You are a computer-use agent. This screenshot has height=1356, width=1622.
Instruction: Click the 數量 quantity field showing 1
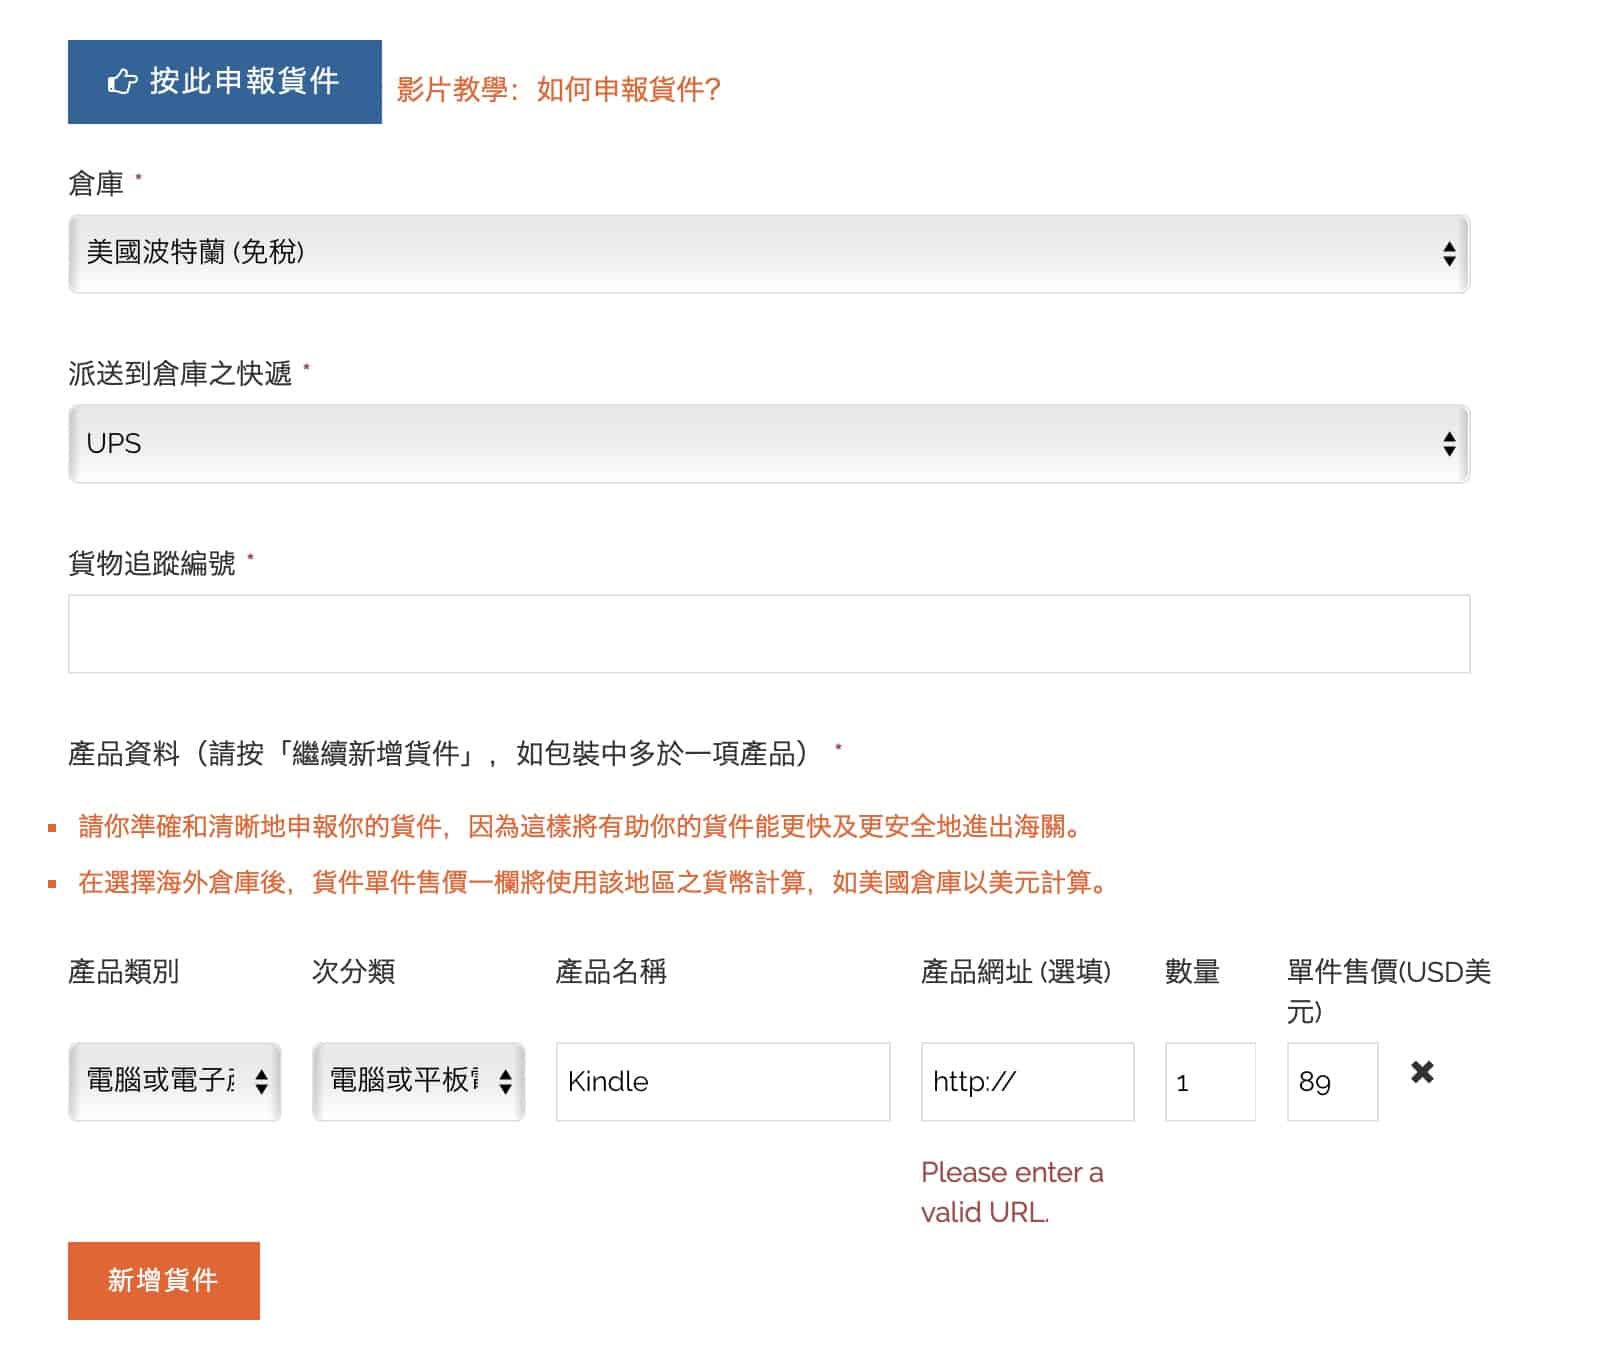click(1209, 1081)
